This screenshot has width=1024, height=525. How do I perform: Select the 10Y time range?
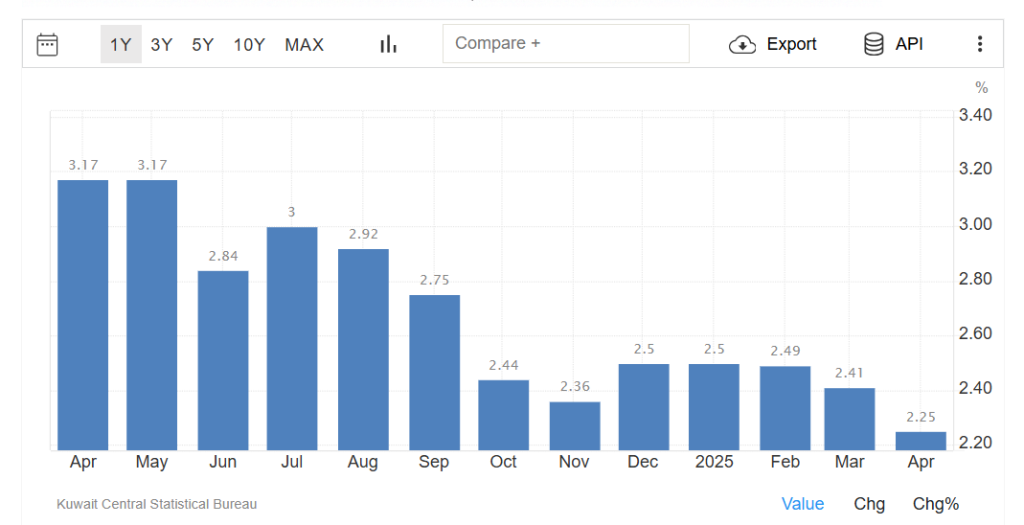249,44
